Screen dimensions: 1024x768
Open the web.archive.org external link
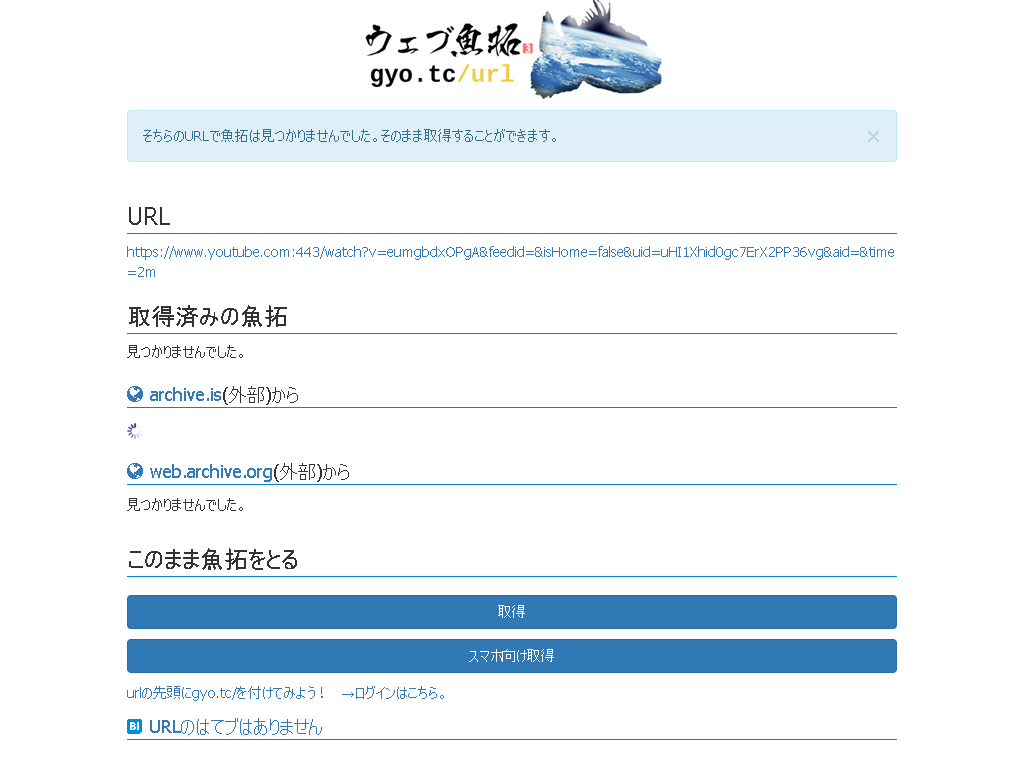tap(211, 472)
